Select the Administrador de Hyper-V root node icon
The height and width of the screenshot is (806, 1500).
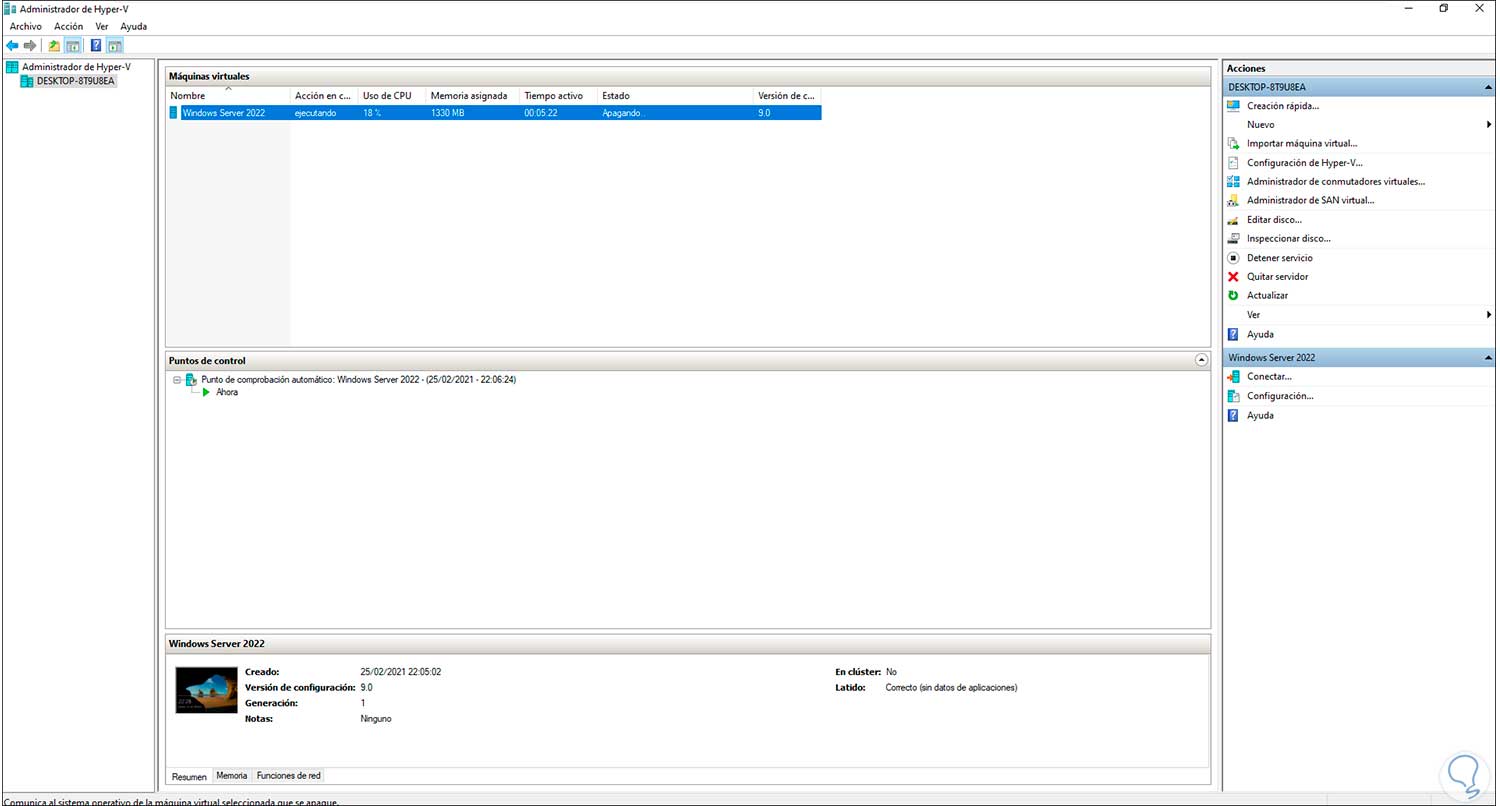coord(12,67)
